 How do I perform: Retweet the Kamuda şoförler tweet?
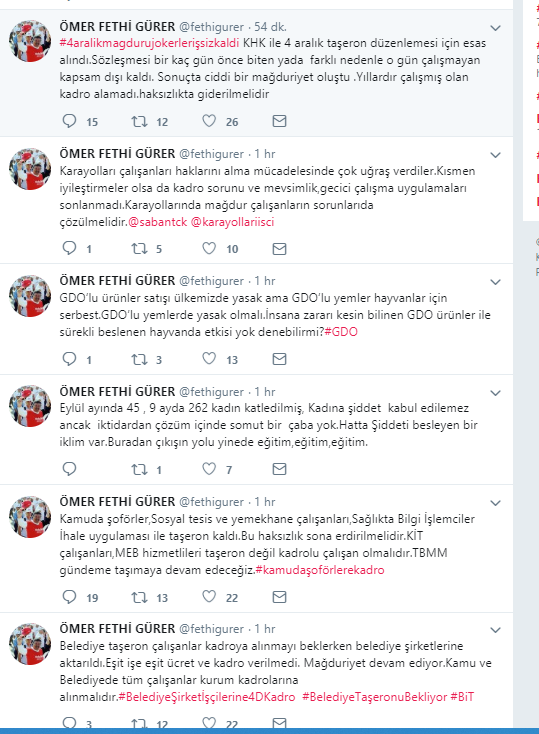tap(139, 597)
